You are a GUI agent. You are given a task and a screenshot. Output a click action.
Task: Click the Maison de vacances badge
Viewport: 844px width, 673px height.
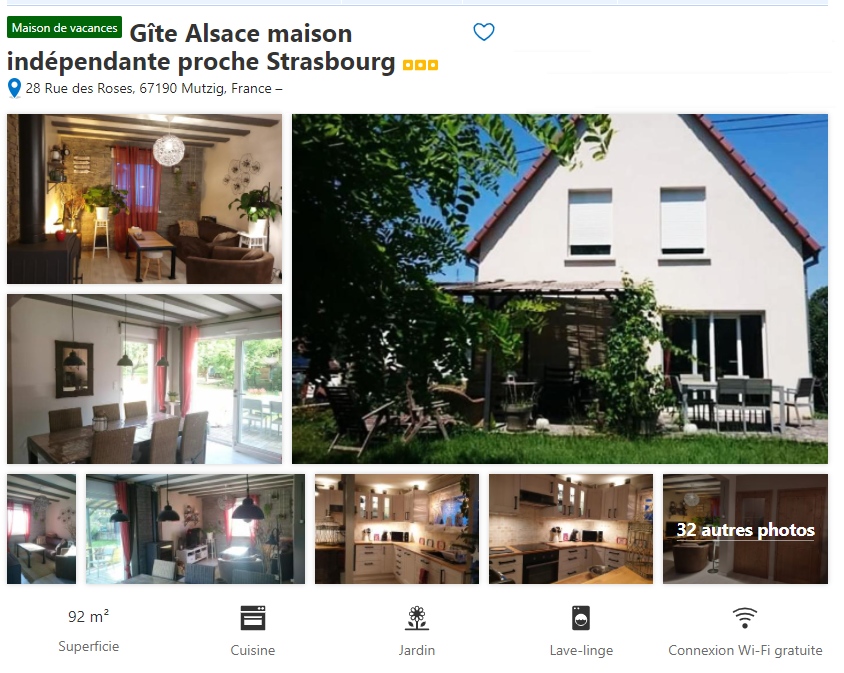pos(65,27)
